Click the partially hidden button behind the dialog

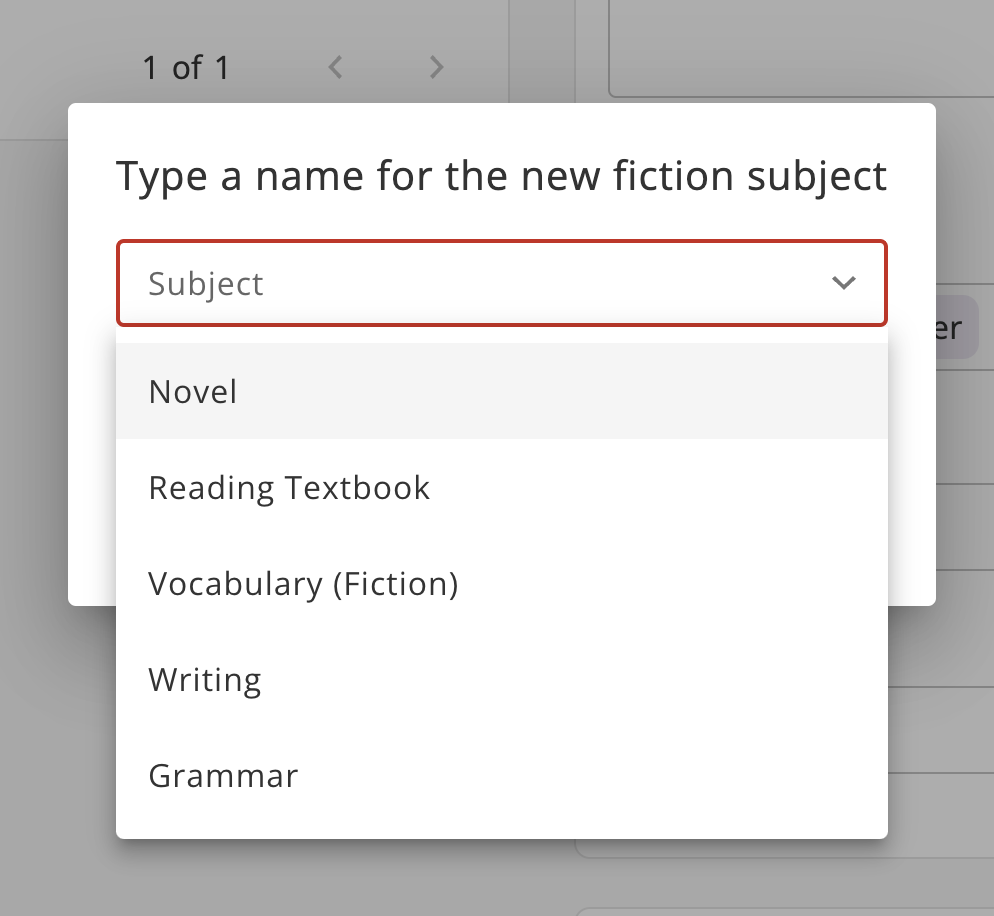click(956, 328)
